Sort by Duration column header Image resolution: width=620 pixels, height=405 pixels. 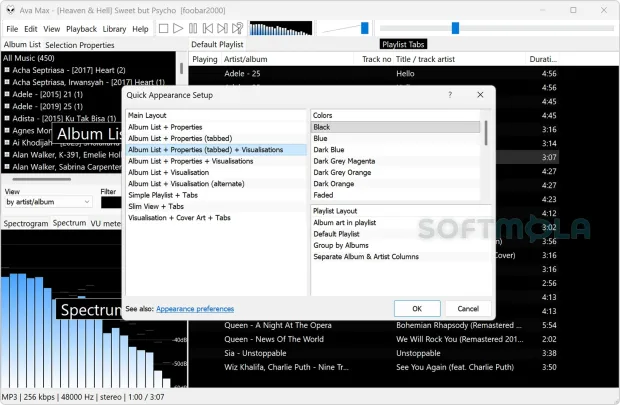(x=543, y=59)
